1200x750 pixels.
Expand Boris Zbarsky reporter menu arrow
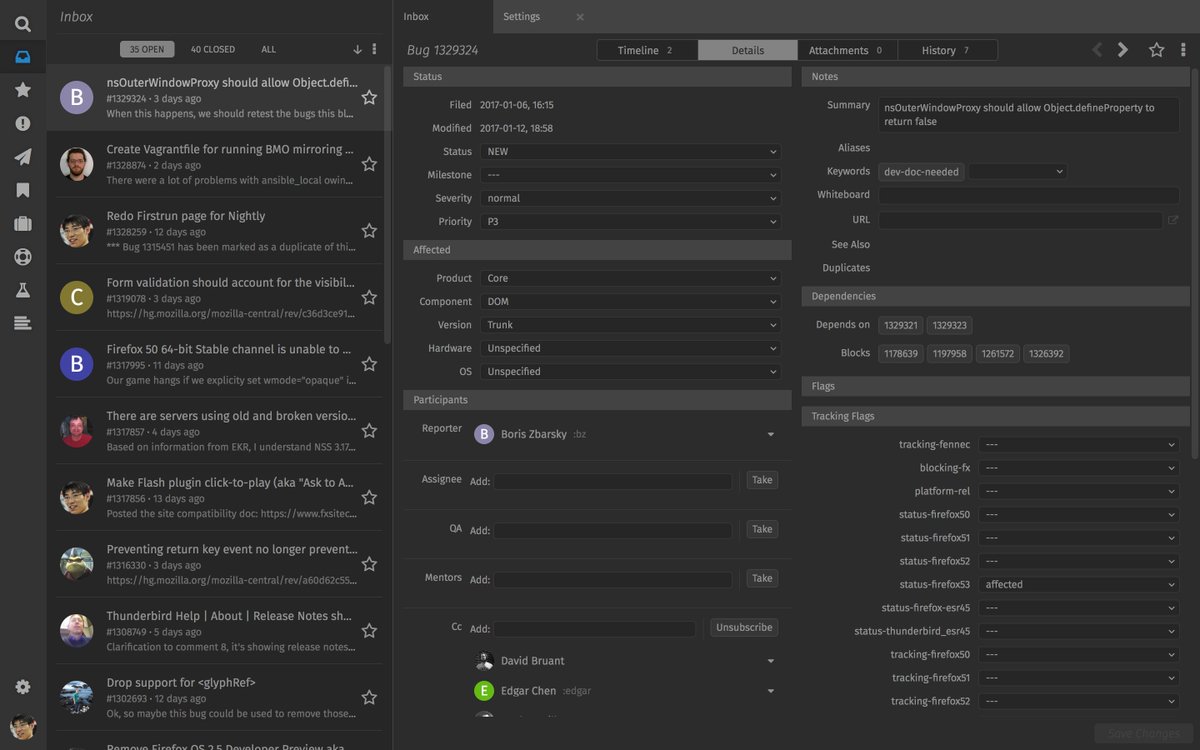point(770,434)
